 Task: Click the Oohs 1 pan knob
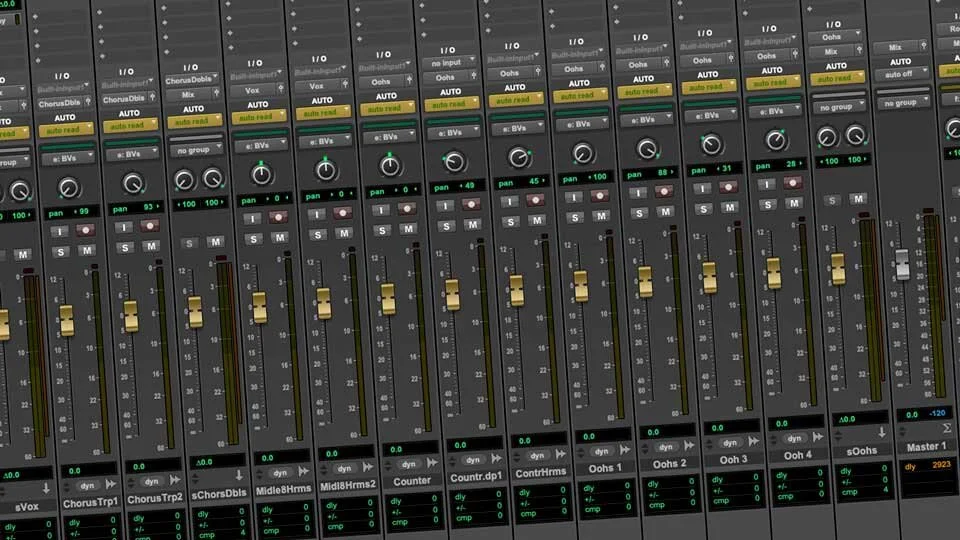pos(583,153)
